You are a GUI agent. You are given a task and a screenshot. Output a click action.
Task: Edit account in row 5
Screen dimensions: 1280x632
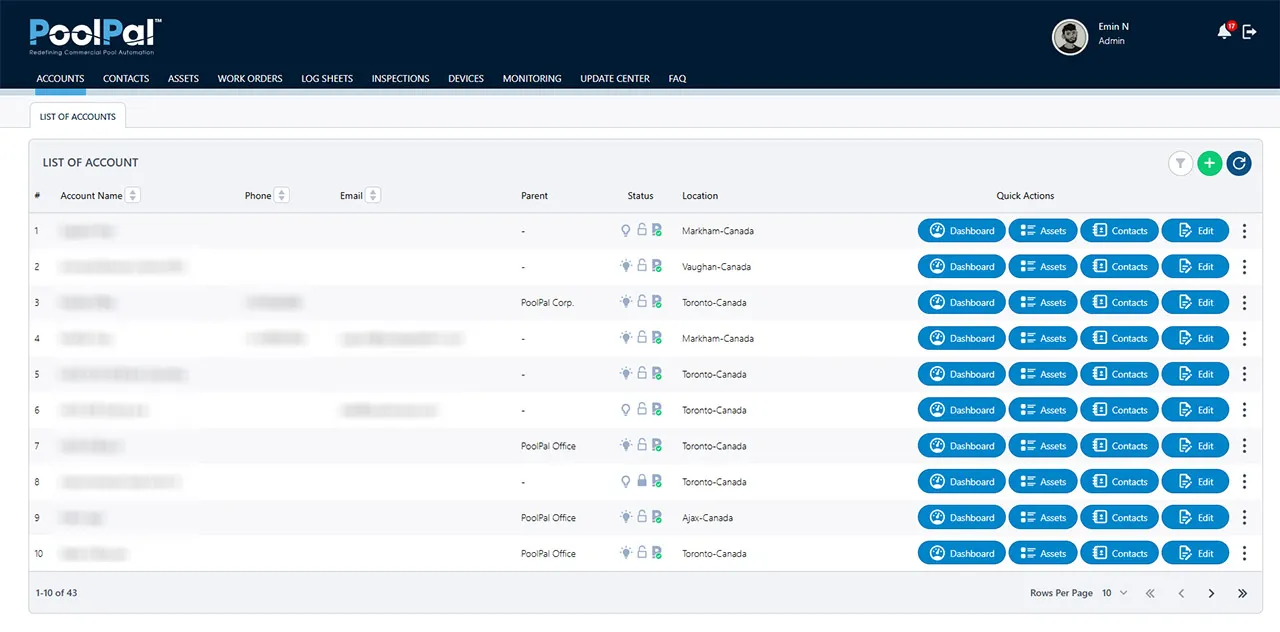pyautogui.click(x=1195, y=374)
